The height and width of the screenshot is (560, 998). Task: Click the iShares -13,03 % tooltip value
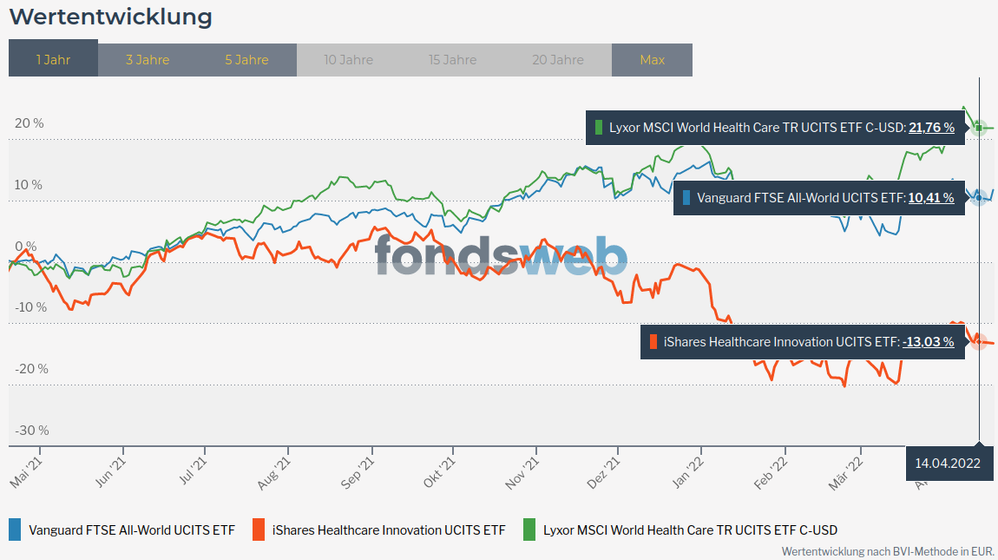928,342
